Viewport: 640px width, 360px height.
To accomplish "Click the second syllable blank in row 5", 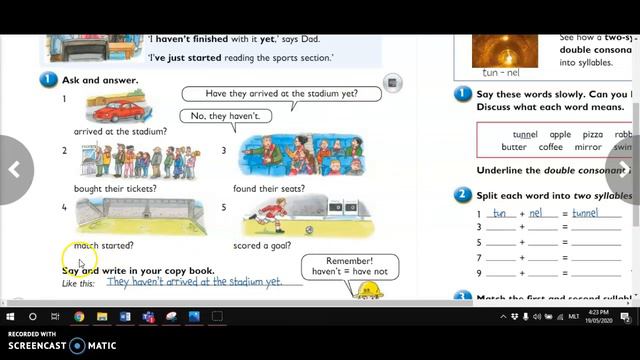I will 543,243.
